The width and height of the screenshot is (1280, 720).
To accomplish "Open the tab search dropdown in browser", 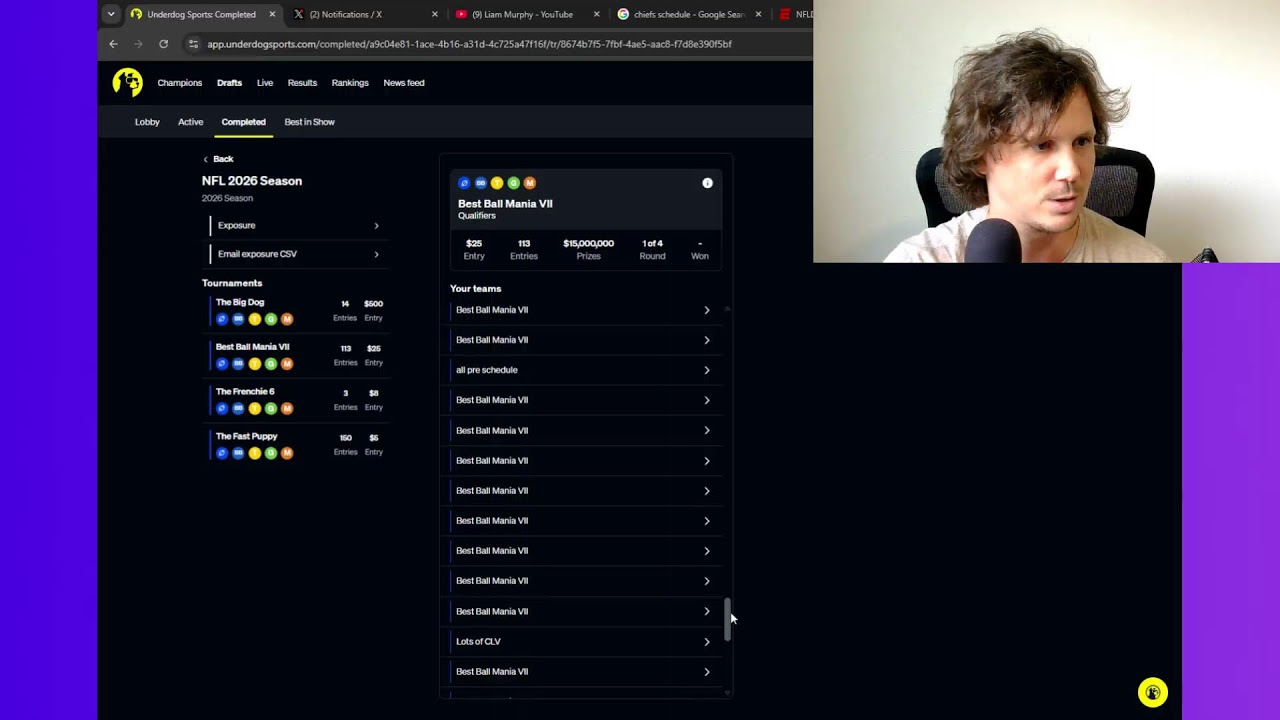I will click(x=110, y=14).
